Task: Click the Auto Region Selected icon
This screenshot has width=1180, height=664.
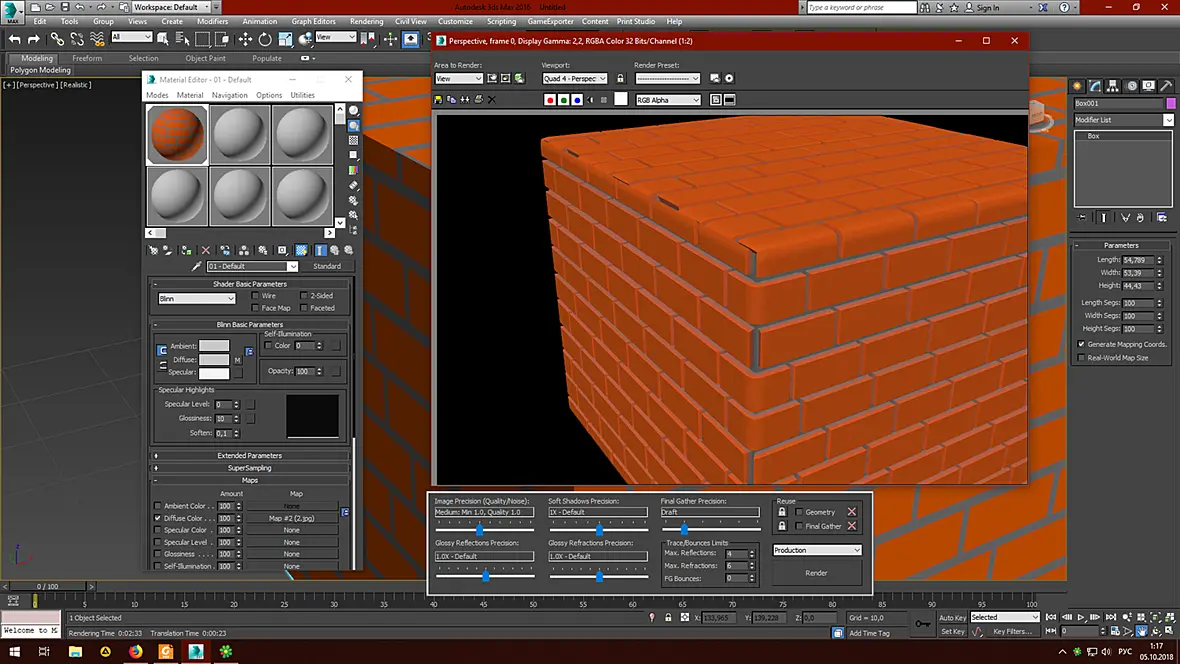Action: pos(506,78)
